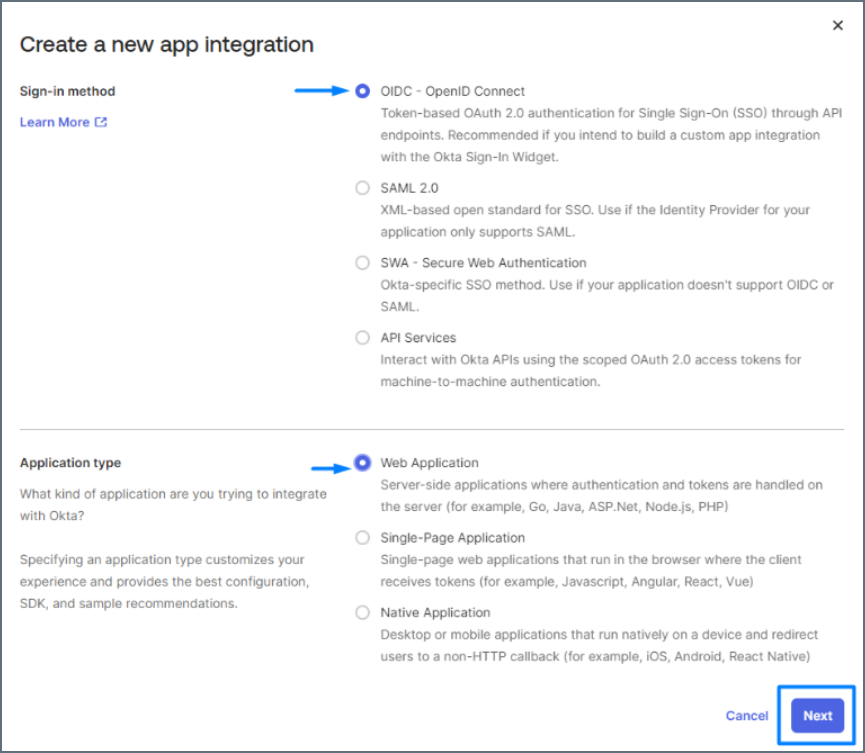The image size is (865, 753).
Task: Click the 'OIDC - OpenID Connect' label text
Action: [452, 91]
